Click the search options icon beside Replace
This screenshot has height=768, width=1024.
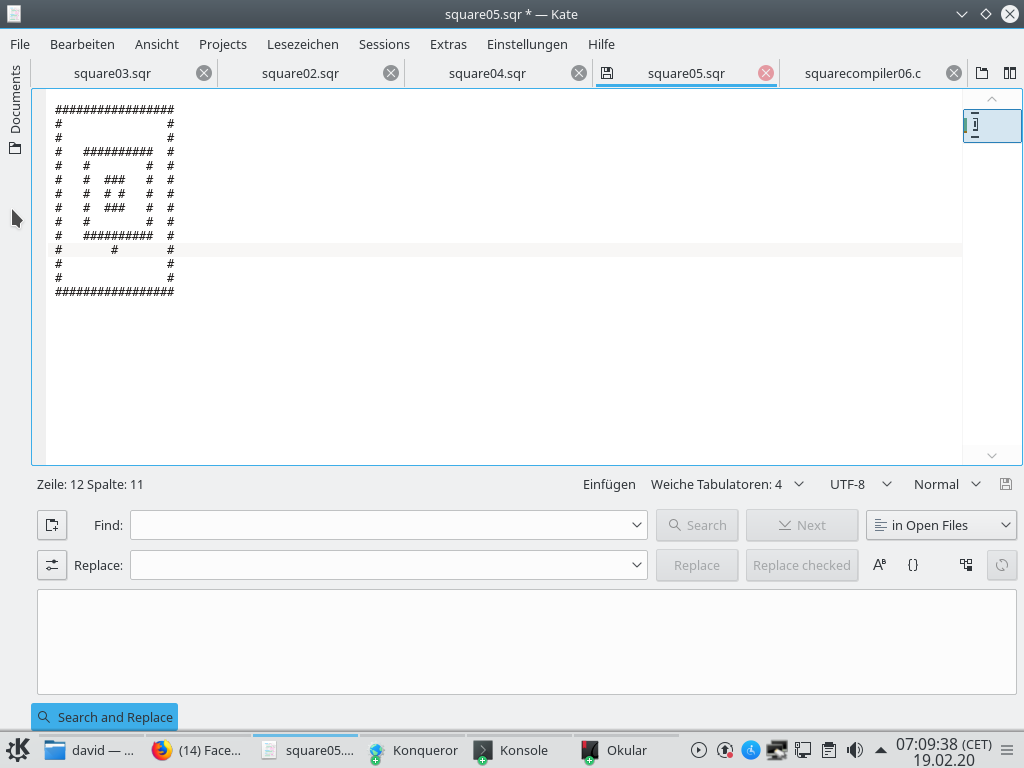(x=52, y=565)
